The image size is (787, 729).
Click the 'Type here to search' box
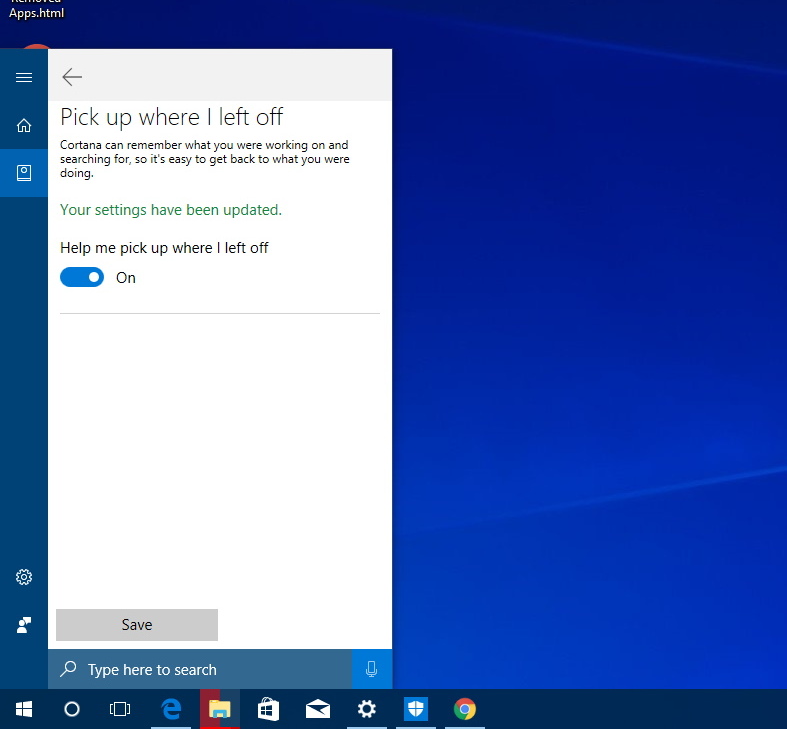pyautogui.click(x=200, y=670)
